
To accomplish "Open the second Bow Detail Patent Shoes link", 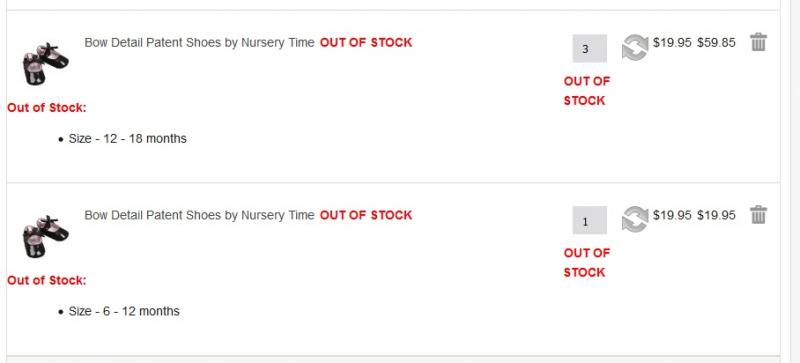I will click(x=199, y=215).
